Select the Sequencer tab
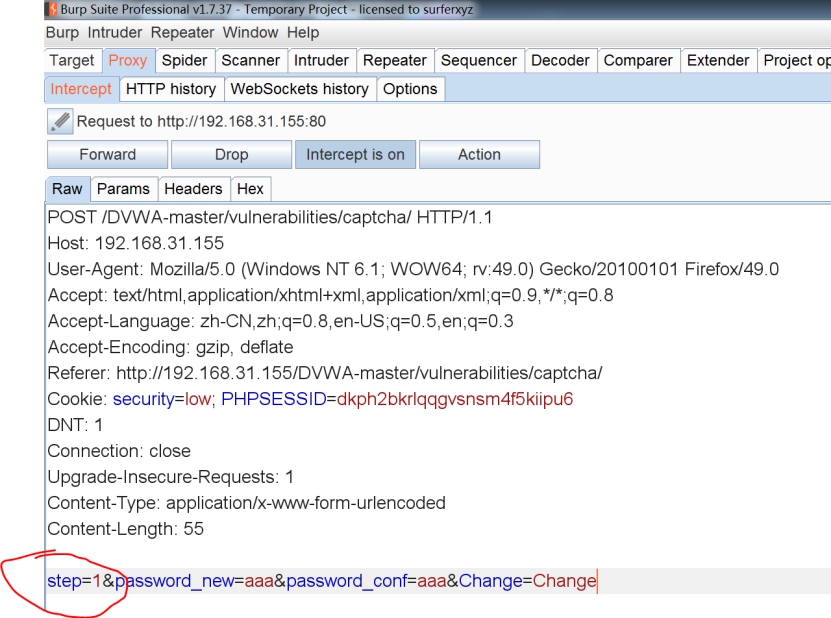 click(x=479, y=60)
